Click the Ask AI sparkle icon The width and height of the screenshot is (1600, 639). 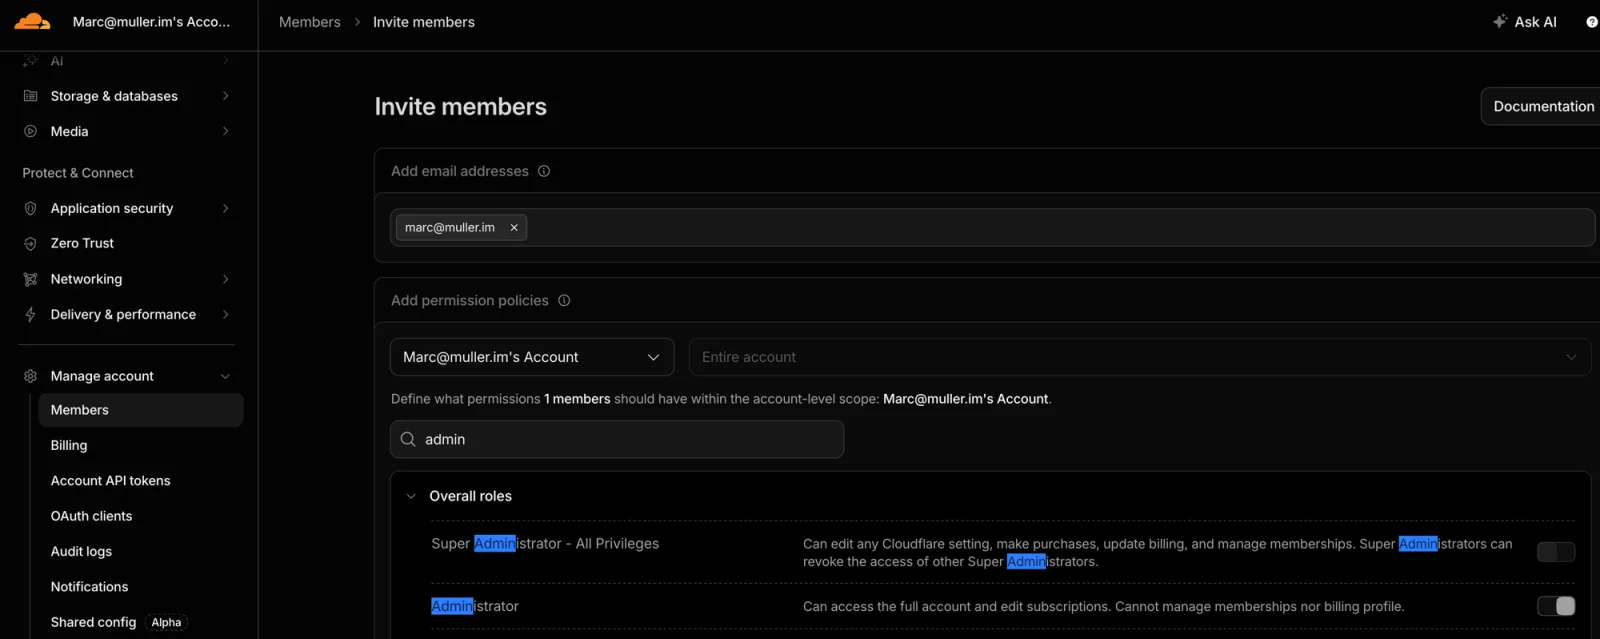tap(1500, 21)
